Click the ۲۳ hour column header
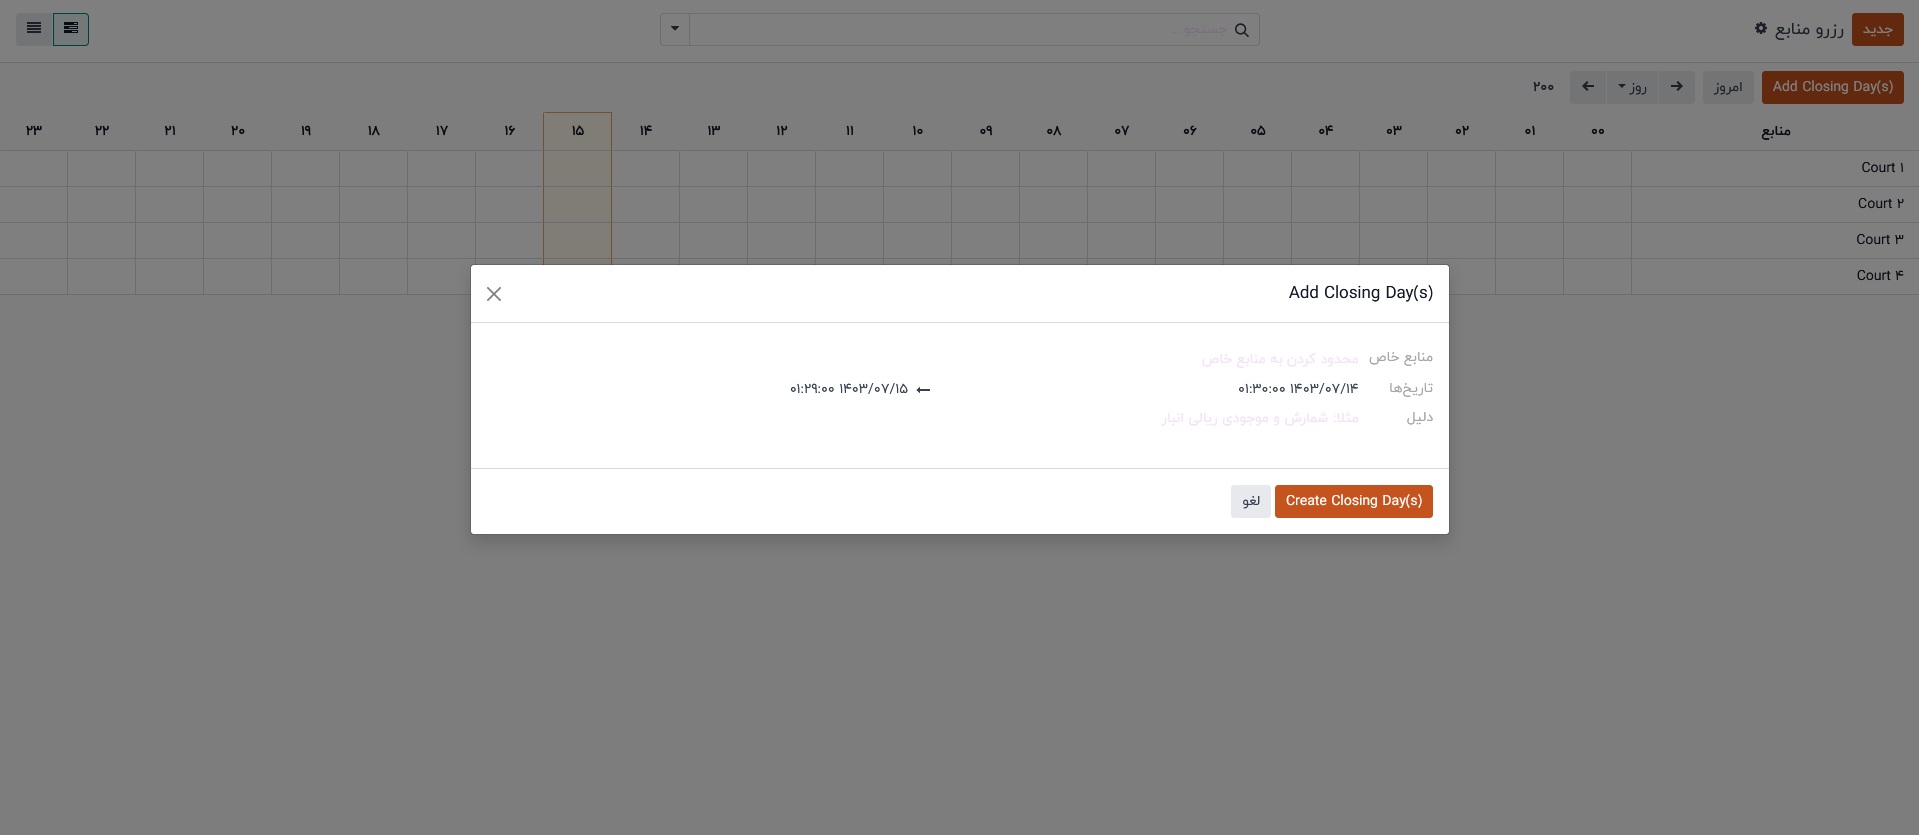Viewport: 1919px width, 835px height. (34, 131)
